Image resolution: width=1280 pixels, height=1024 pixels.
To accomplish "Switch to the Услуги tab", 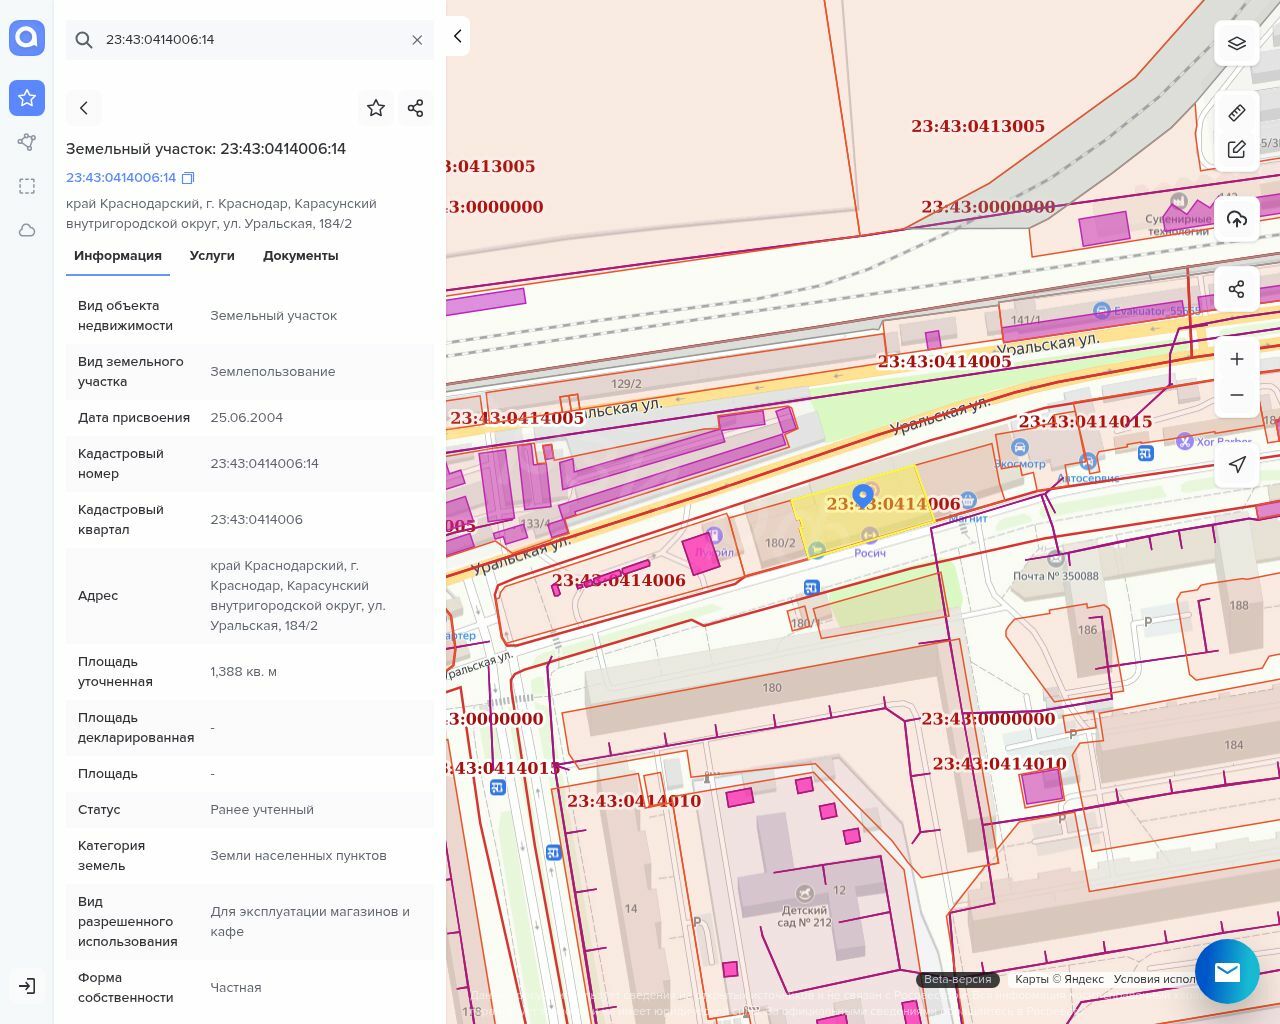I will click(x=212, y=256).
